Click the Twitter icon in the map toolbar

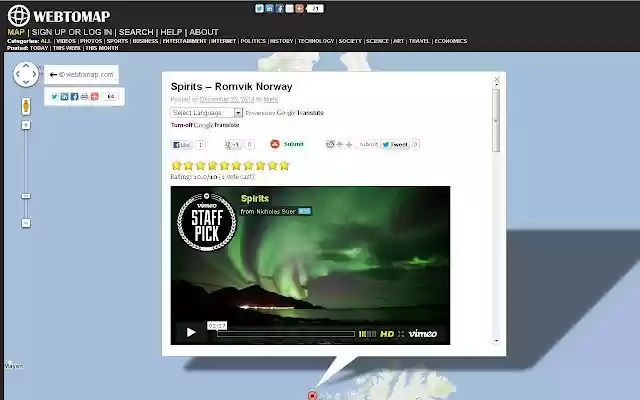pyautogui.click(x=55, y=96)
